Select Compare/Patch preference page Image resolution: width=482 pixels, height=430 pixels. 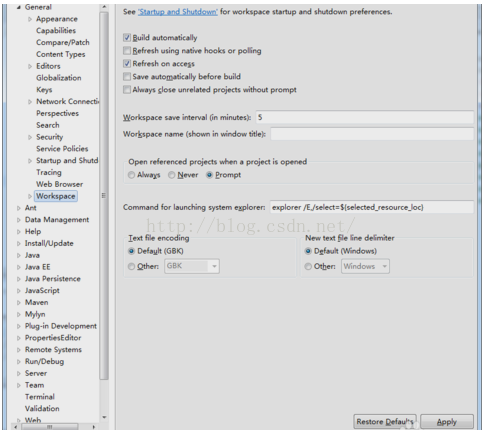coord(63,42)
